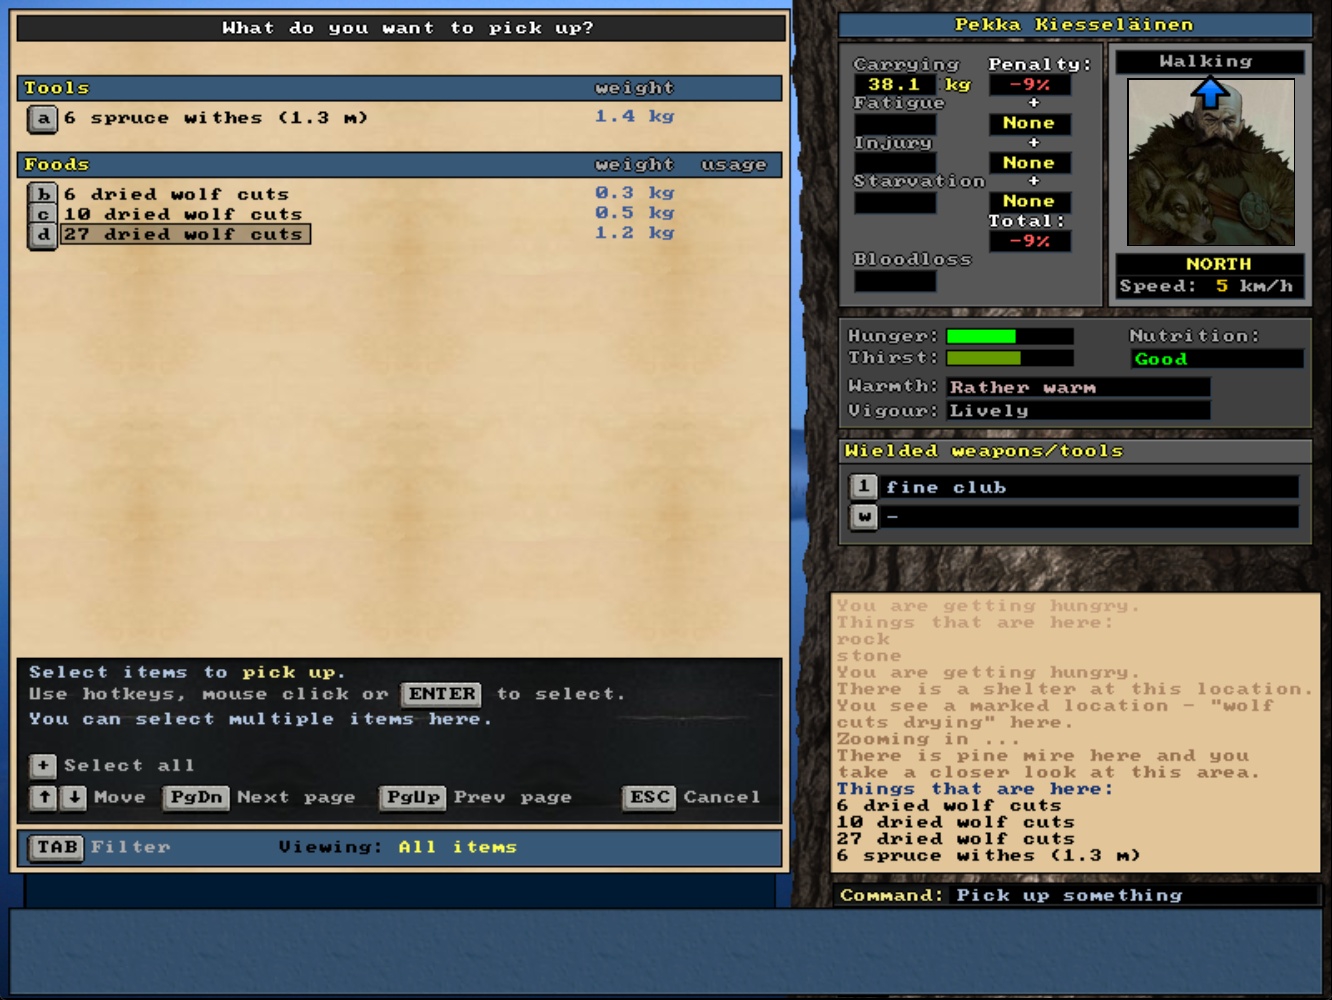Click the '1' wielded weapon slot key

coord(864,487)
